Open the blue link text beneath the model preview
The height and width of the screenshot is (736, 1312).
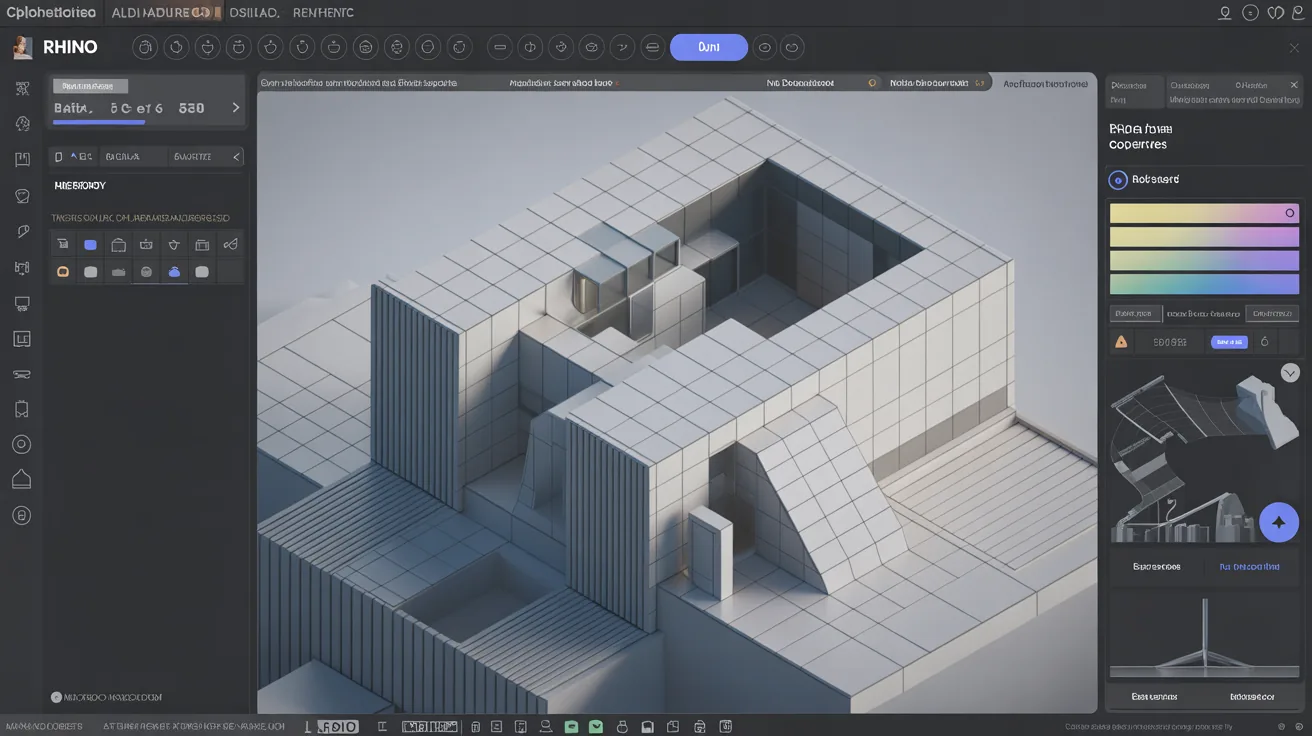tap(1250, 567)
